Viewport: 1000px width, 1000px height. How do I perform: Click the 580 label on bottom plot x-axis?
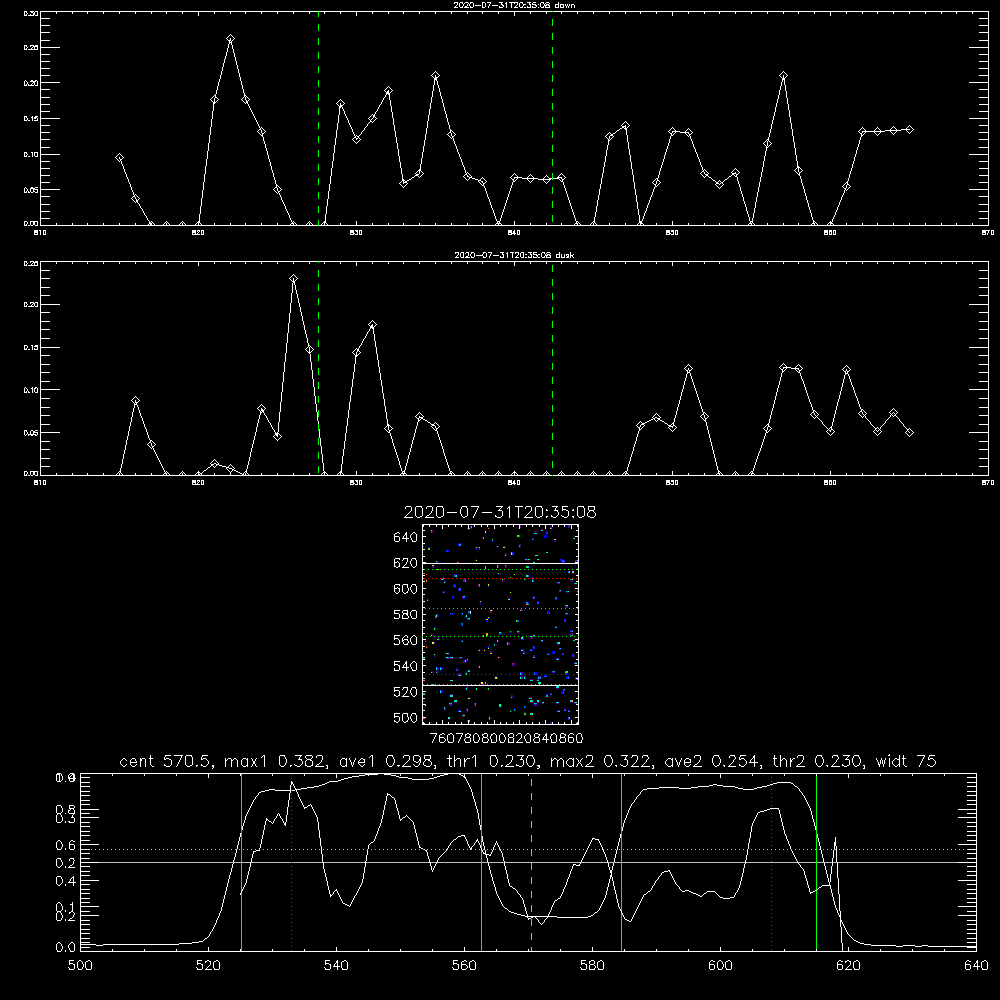[592, 966]
